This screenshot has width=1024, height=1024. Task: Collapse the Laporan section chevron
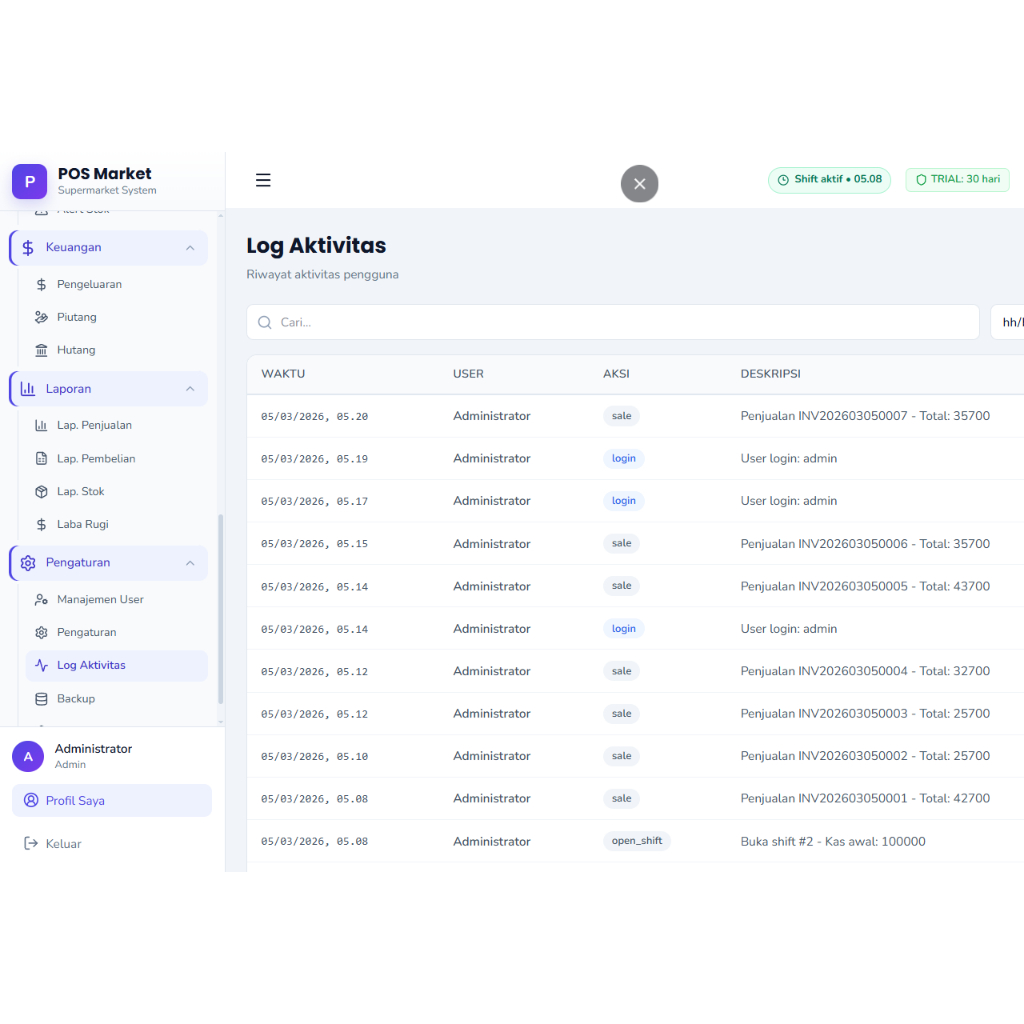[x=190, y=389]
